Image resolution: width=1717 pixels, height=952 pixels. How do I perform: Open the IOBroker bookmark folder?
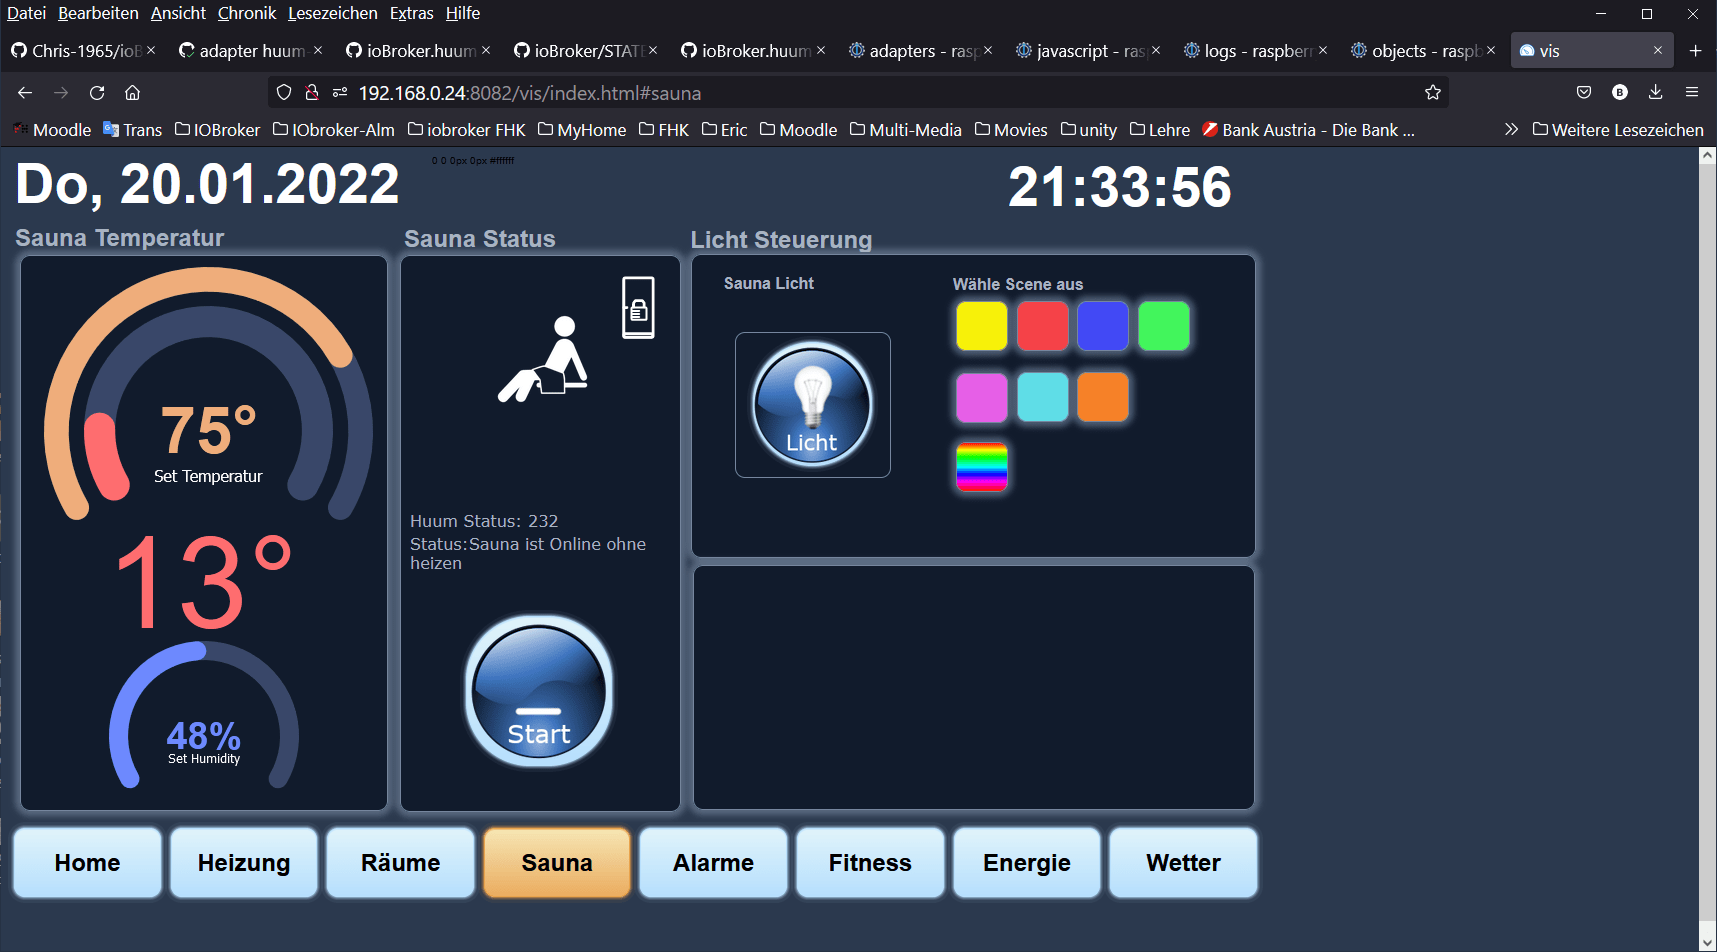click(x=217, y=130)
